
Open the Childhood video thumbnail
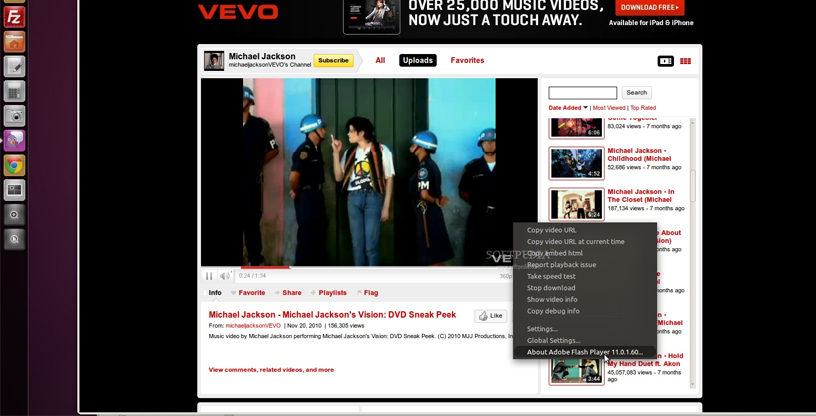[576, 163]
